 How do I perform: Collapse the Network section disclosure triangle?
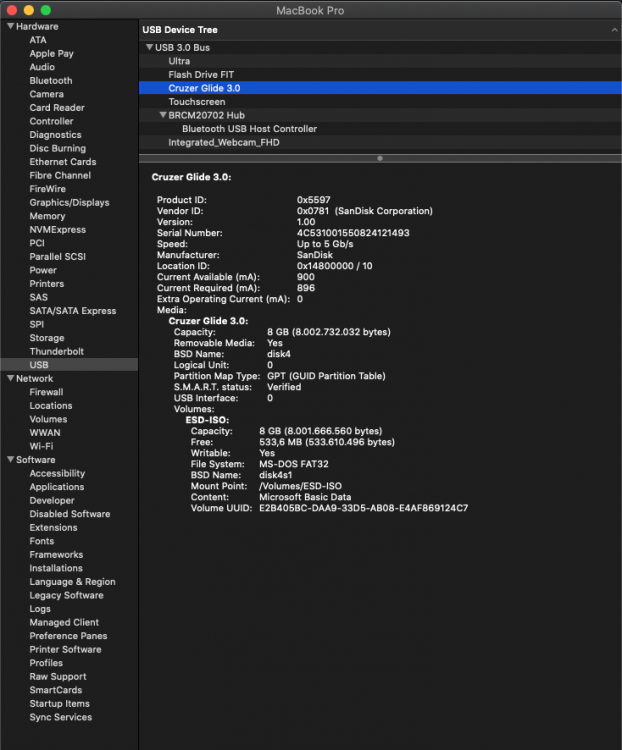[9, 379]
